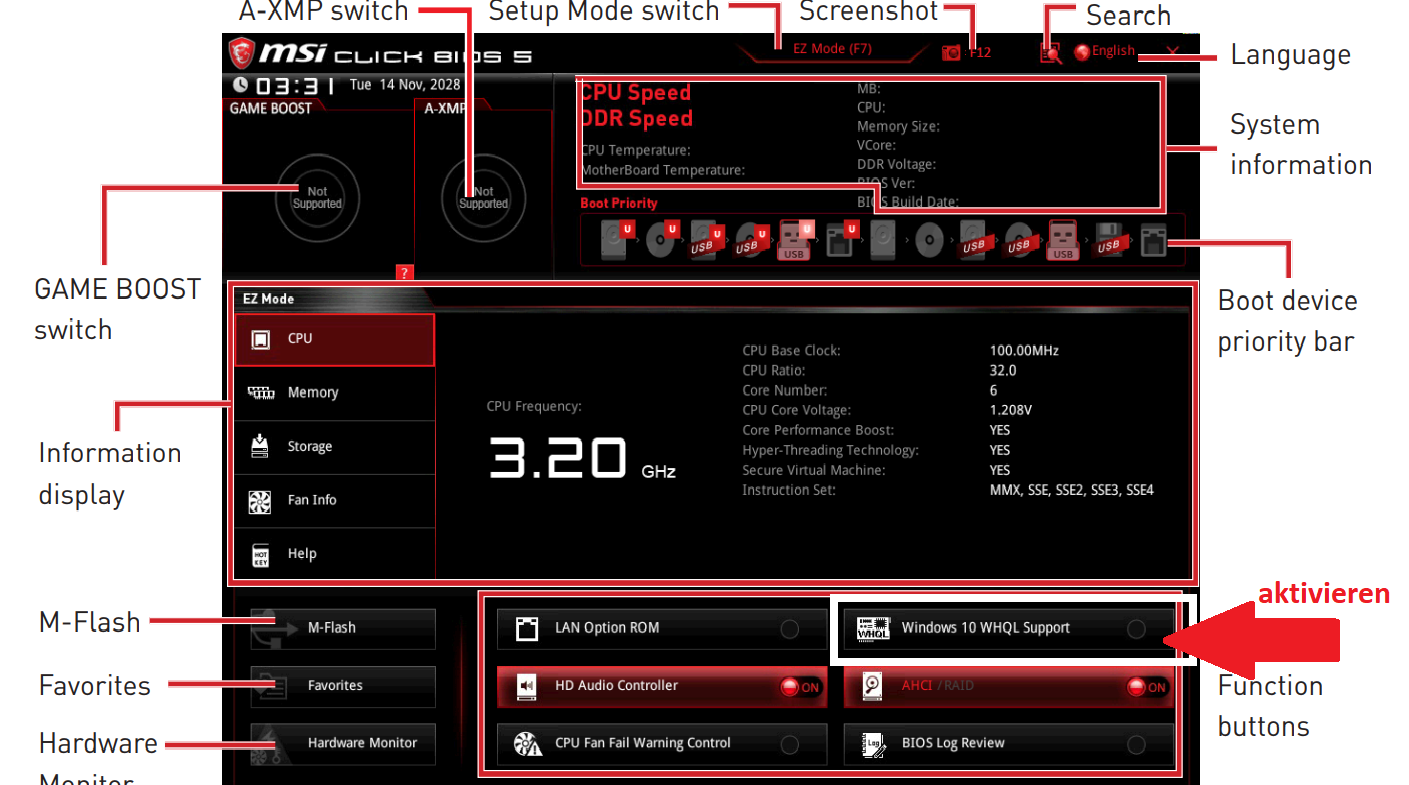Click the Memory Size label
Image resolution: width=1409 pixels, height=785 pixels.
[x=898, y=126]
